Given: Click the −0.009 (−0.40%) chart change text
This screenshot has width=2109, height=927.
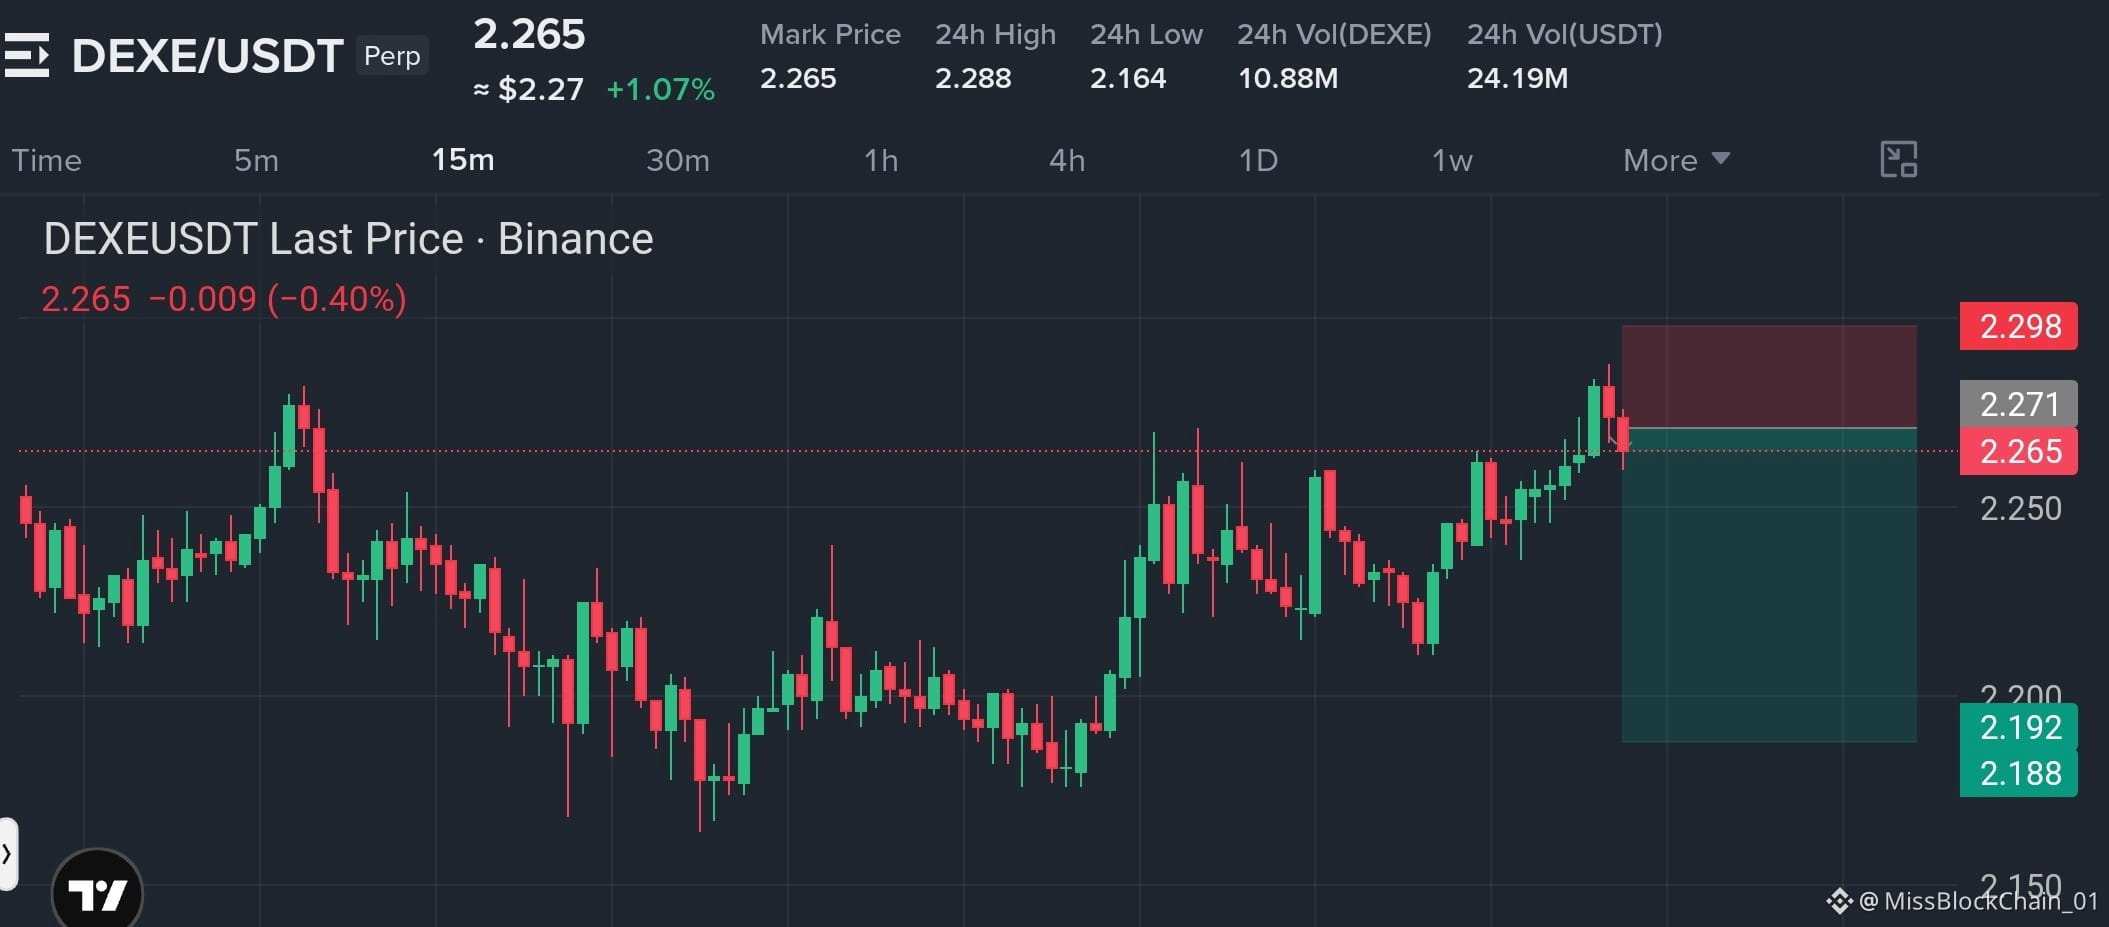Looking at the screenshot, I should click(x=278, y=299).
